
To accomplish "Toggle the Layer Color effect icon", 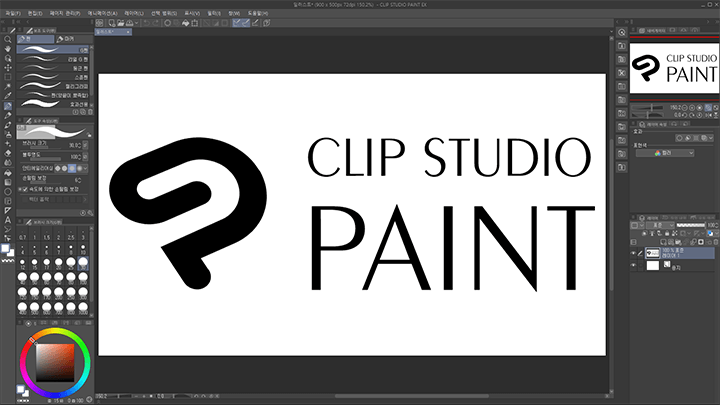I will (x=704, y=138).
